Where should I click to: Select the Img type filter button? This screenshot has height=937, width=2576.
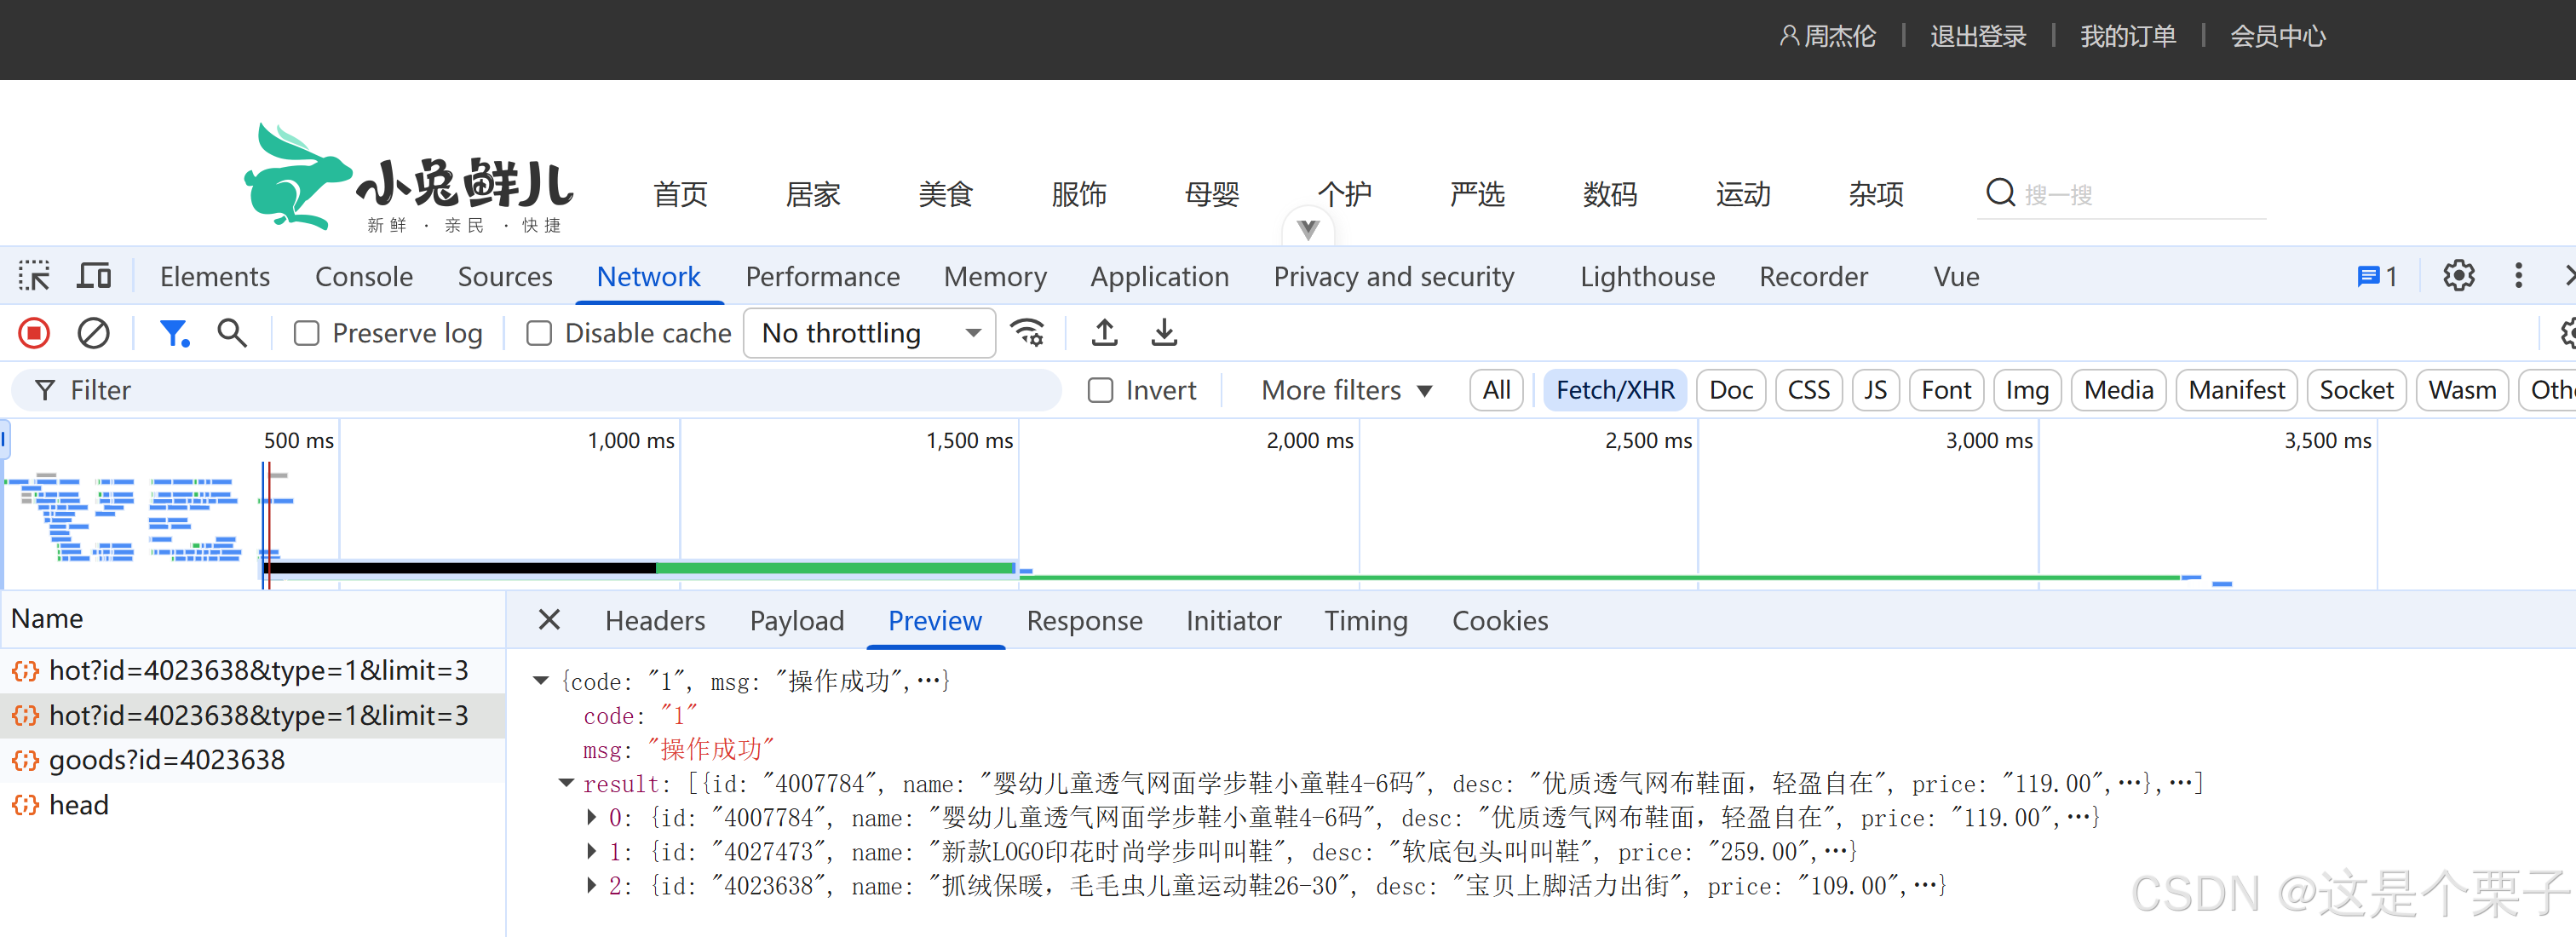click(2026, 390)
